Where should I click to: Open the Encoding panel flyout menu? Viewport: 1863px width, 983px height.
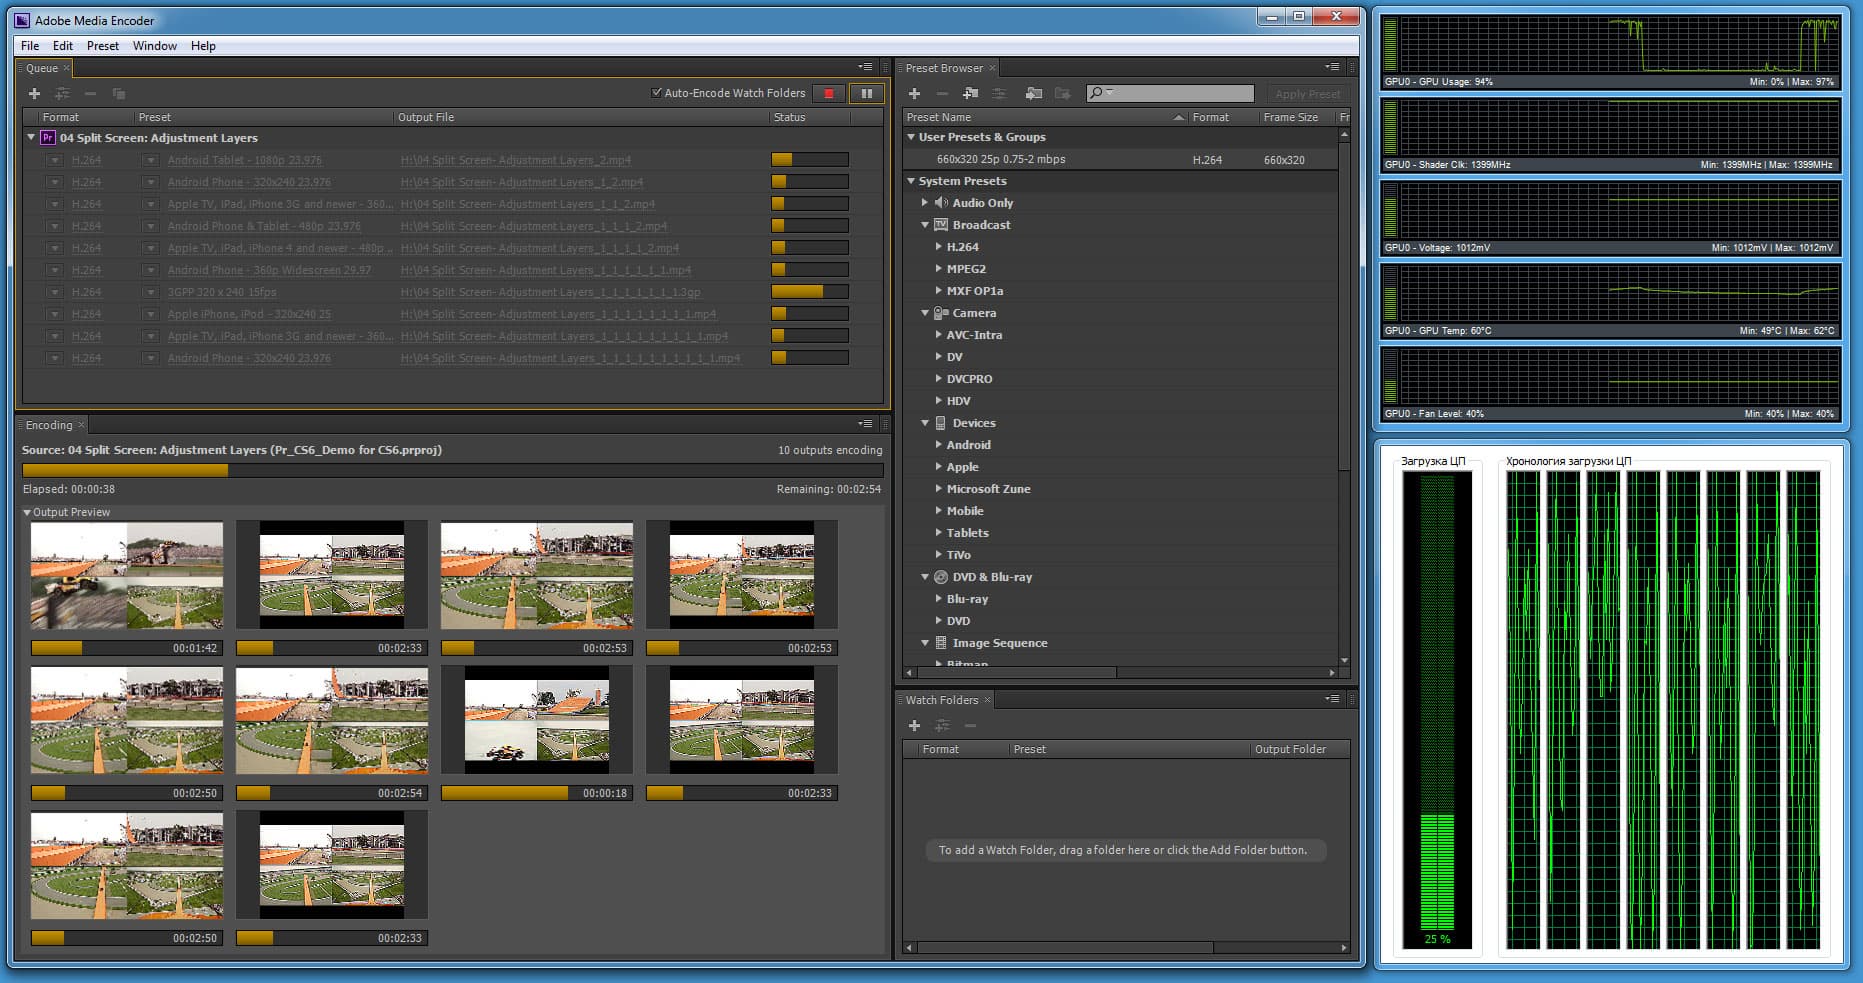pos(865,424)
